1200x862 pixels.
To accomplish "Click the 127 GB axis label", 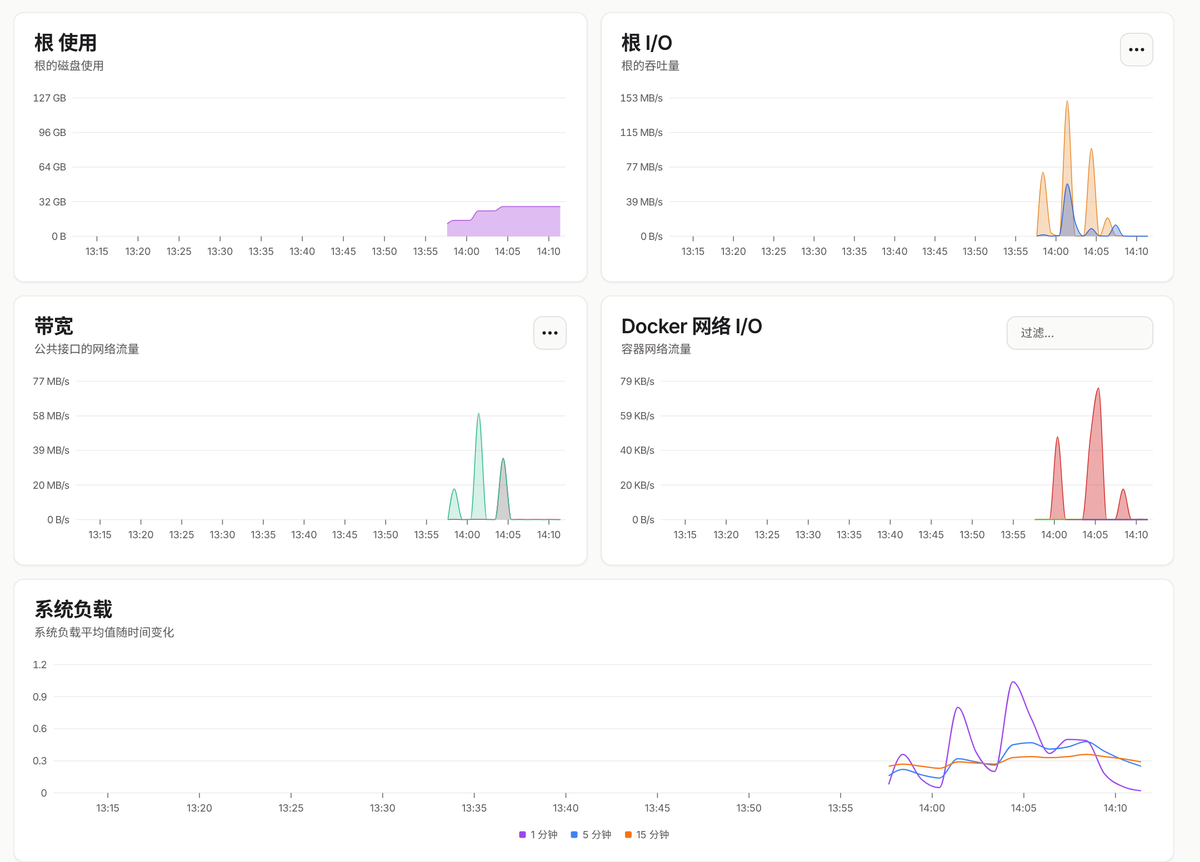I will coord(50,98).
